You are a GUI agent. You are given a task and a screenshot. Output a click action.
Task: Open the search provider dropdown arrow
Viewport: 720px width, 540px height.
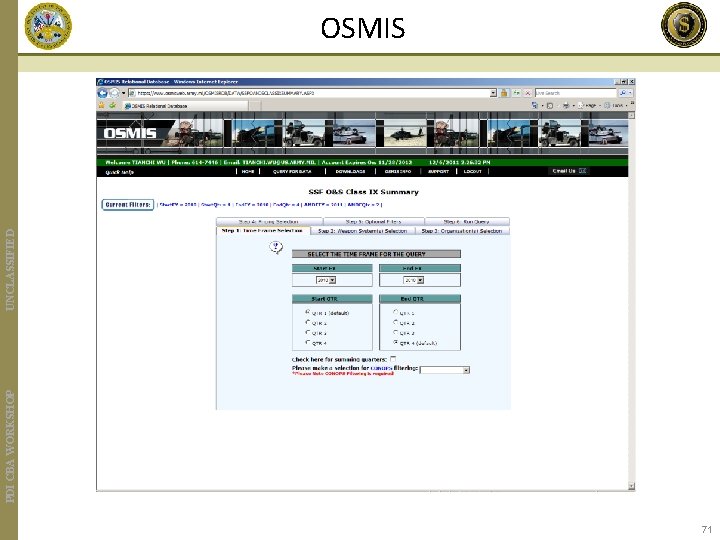631,93
